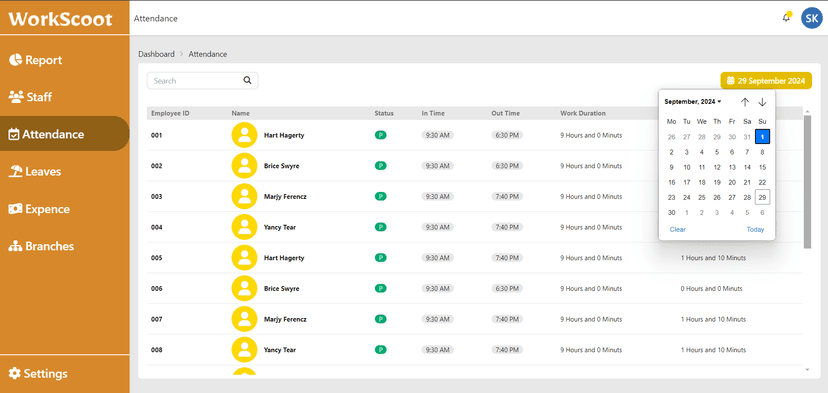Viewport: 828px width, 393px height.
Task: Click the Attendance breadcrumb text
Action: pos(208,54)
